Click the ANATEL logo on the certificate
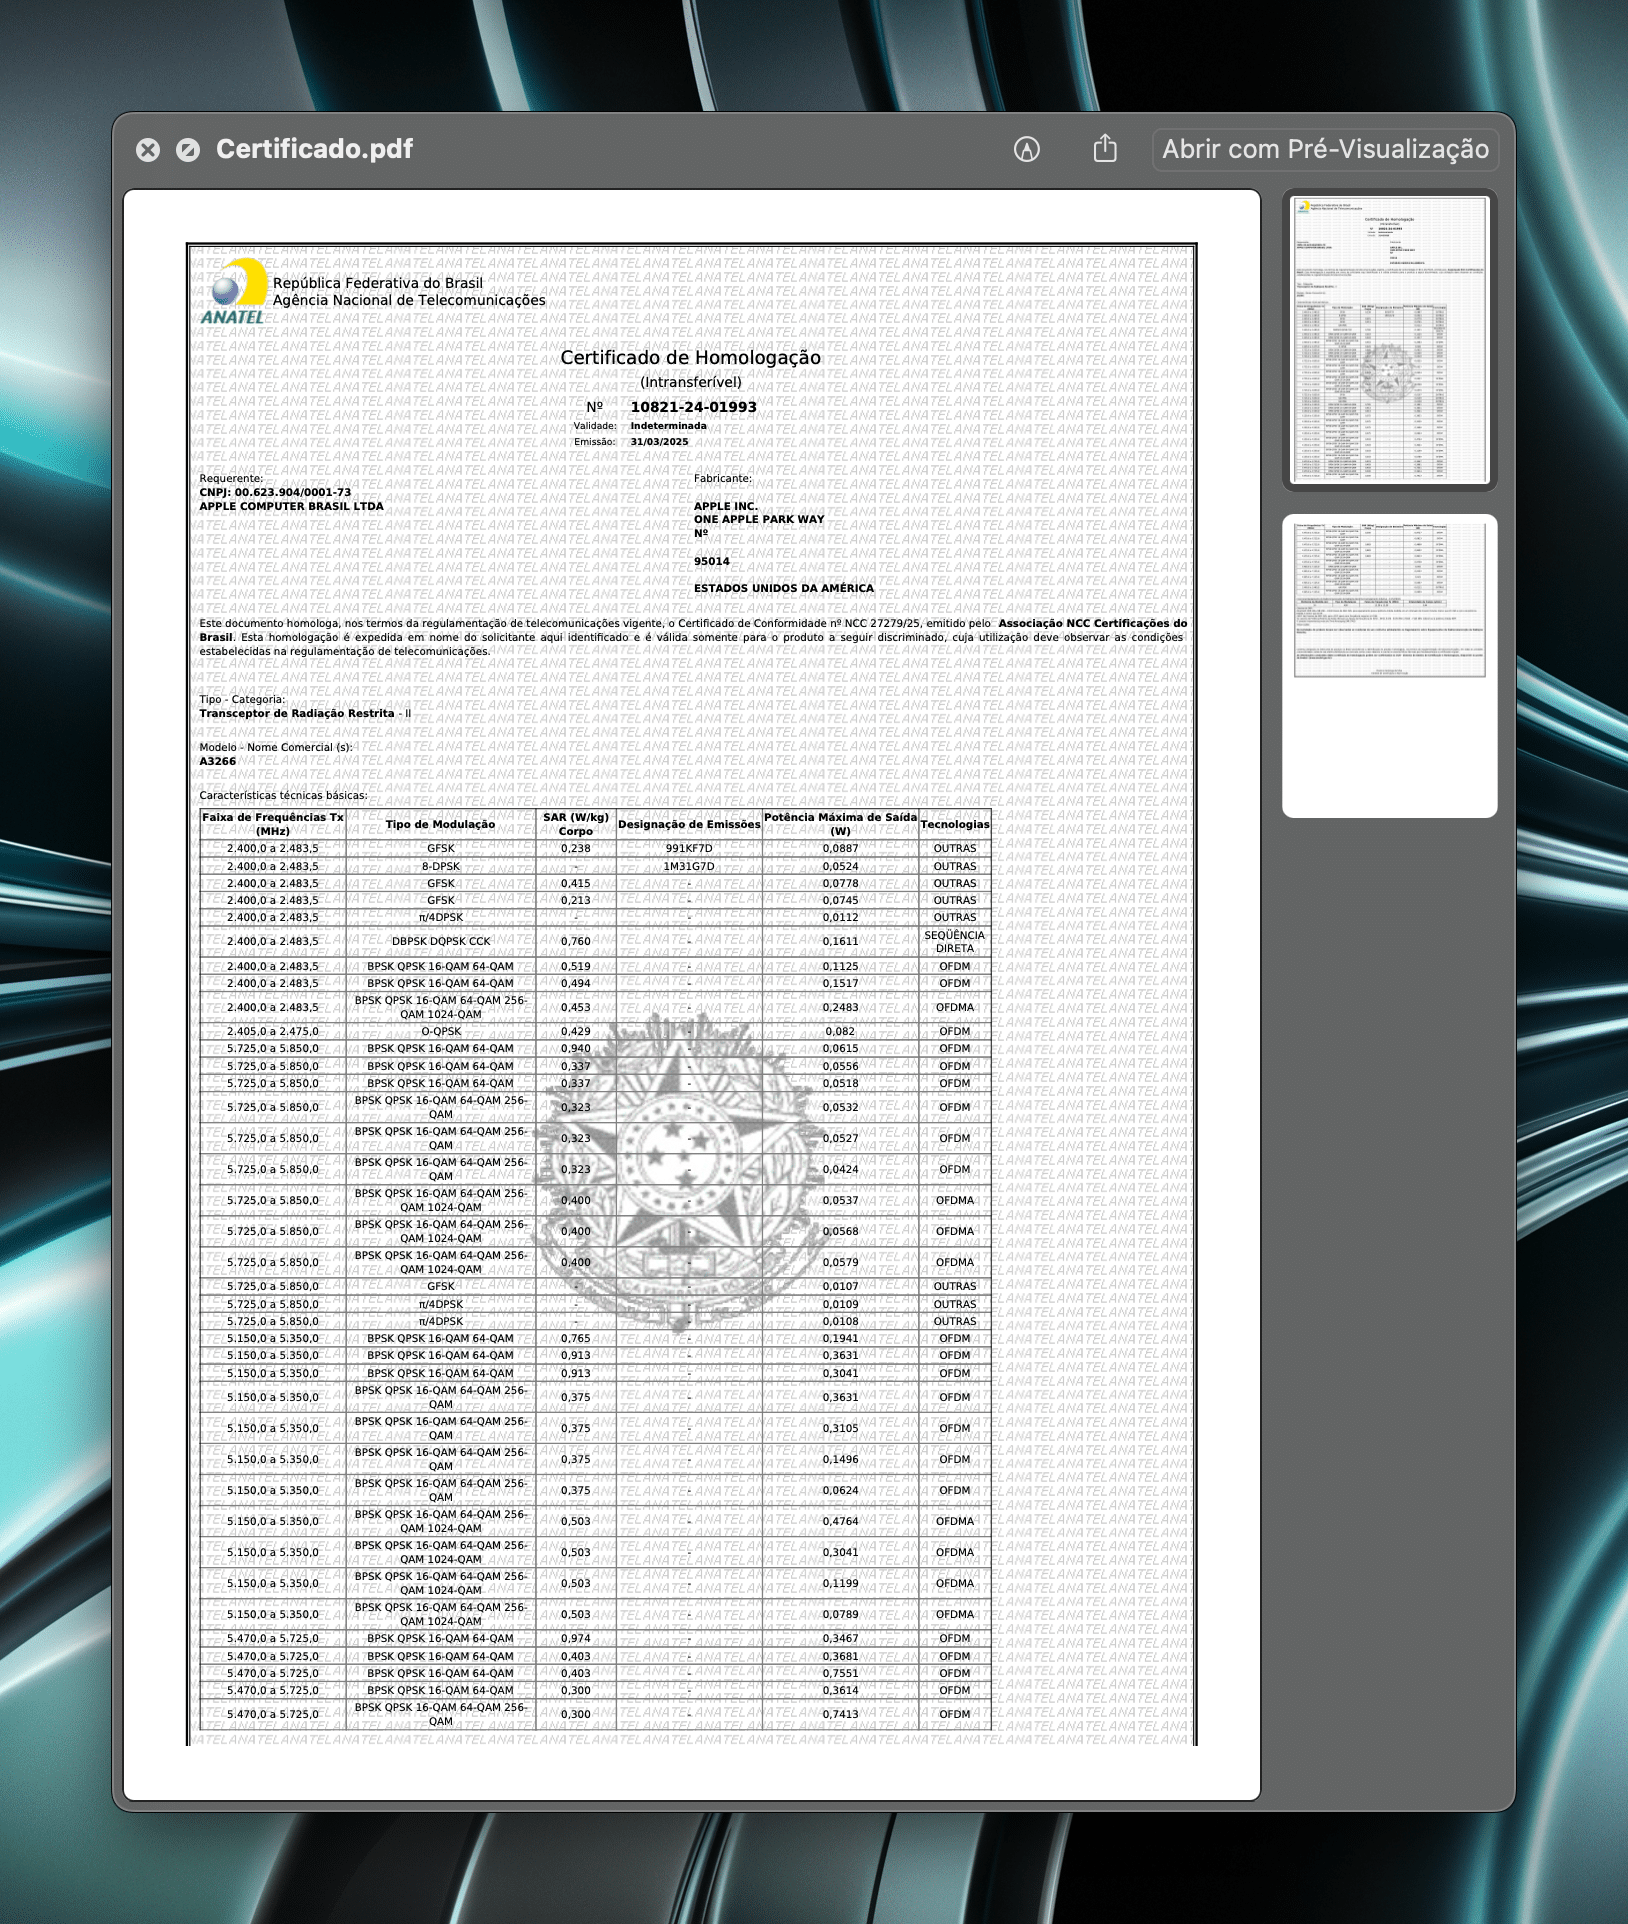 click(x=235, y=291)
